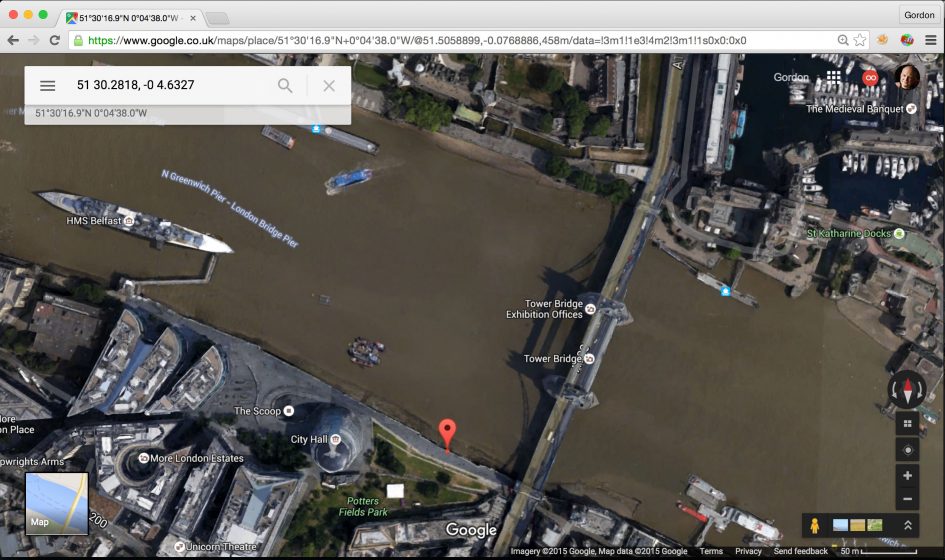This screenshot has width=945, height=560.
Task: Click the Privacy link in footer
Action: (748, 552)
